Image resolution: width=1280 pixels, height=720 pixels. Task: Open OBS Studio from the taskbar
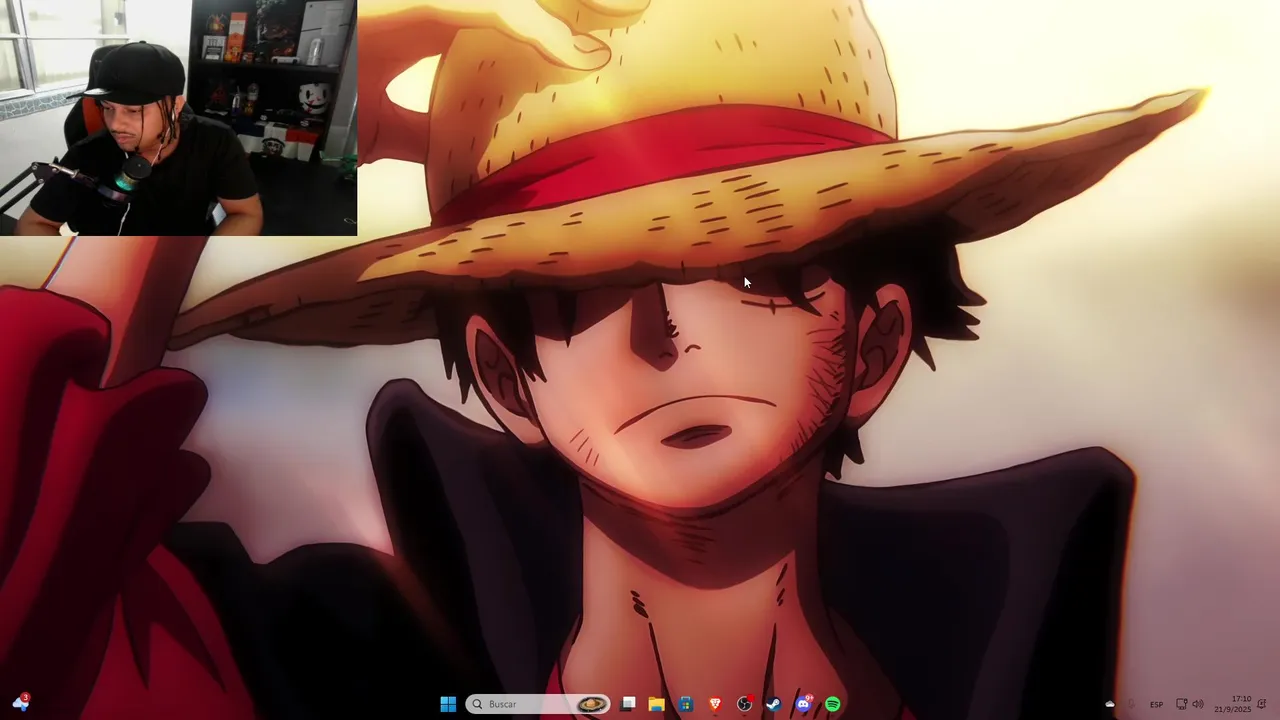[x=744, y=704]
